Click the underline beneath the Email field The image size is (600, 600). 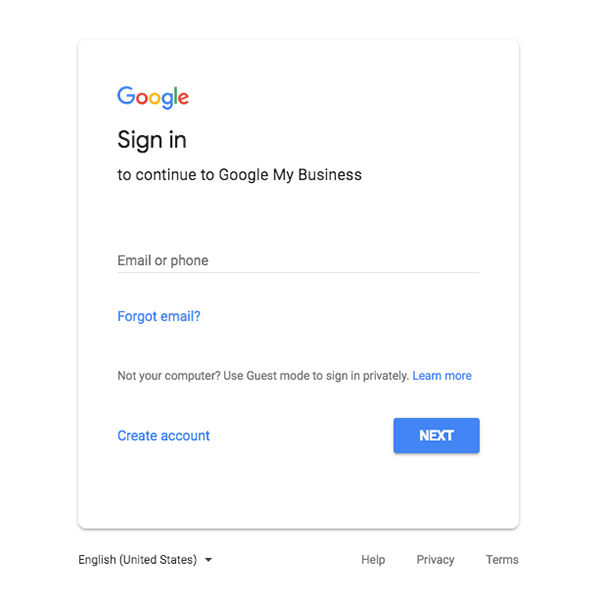coord(298,272)
